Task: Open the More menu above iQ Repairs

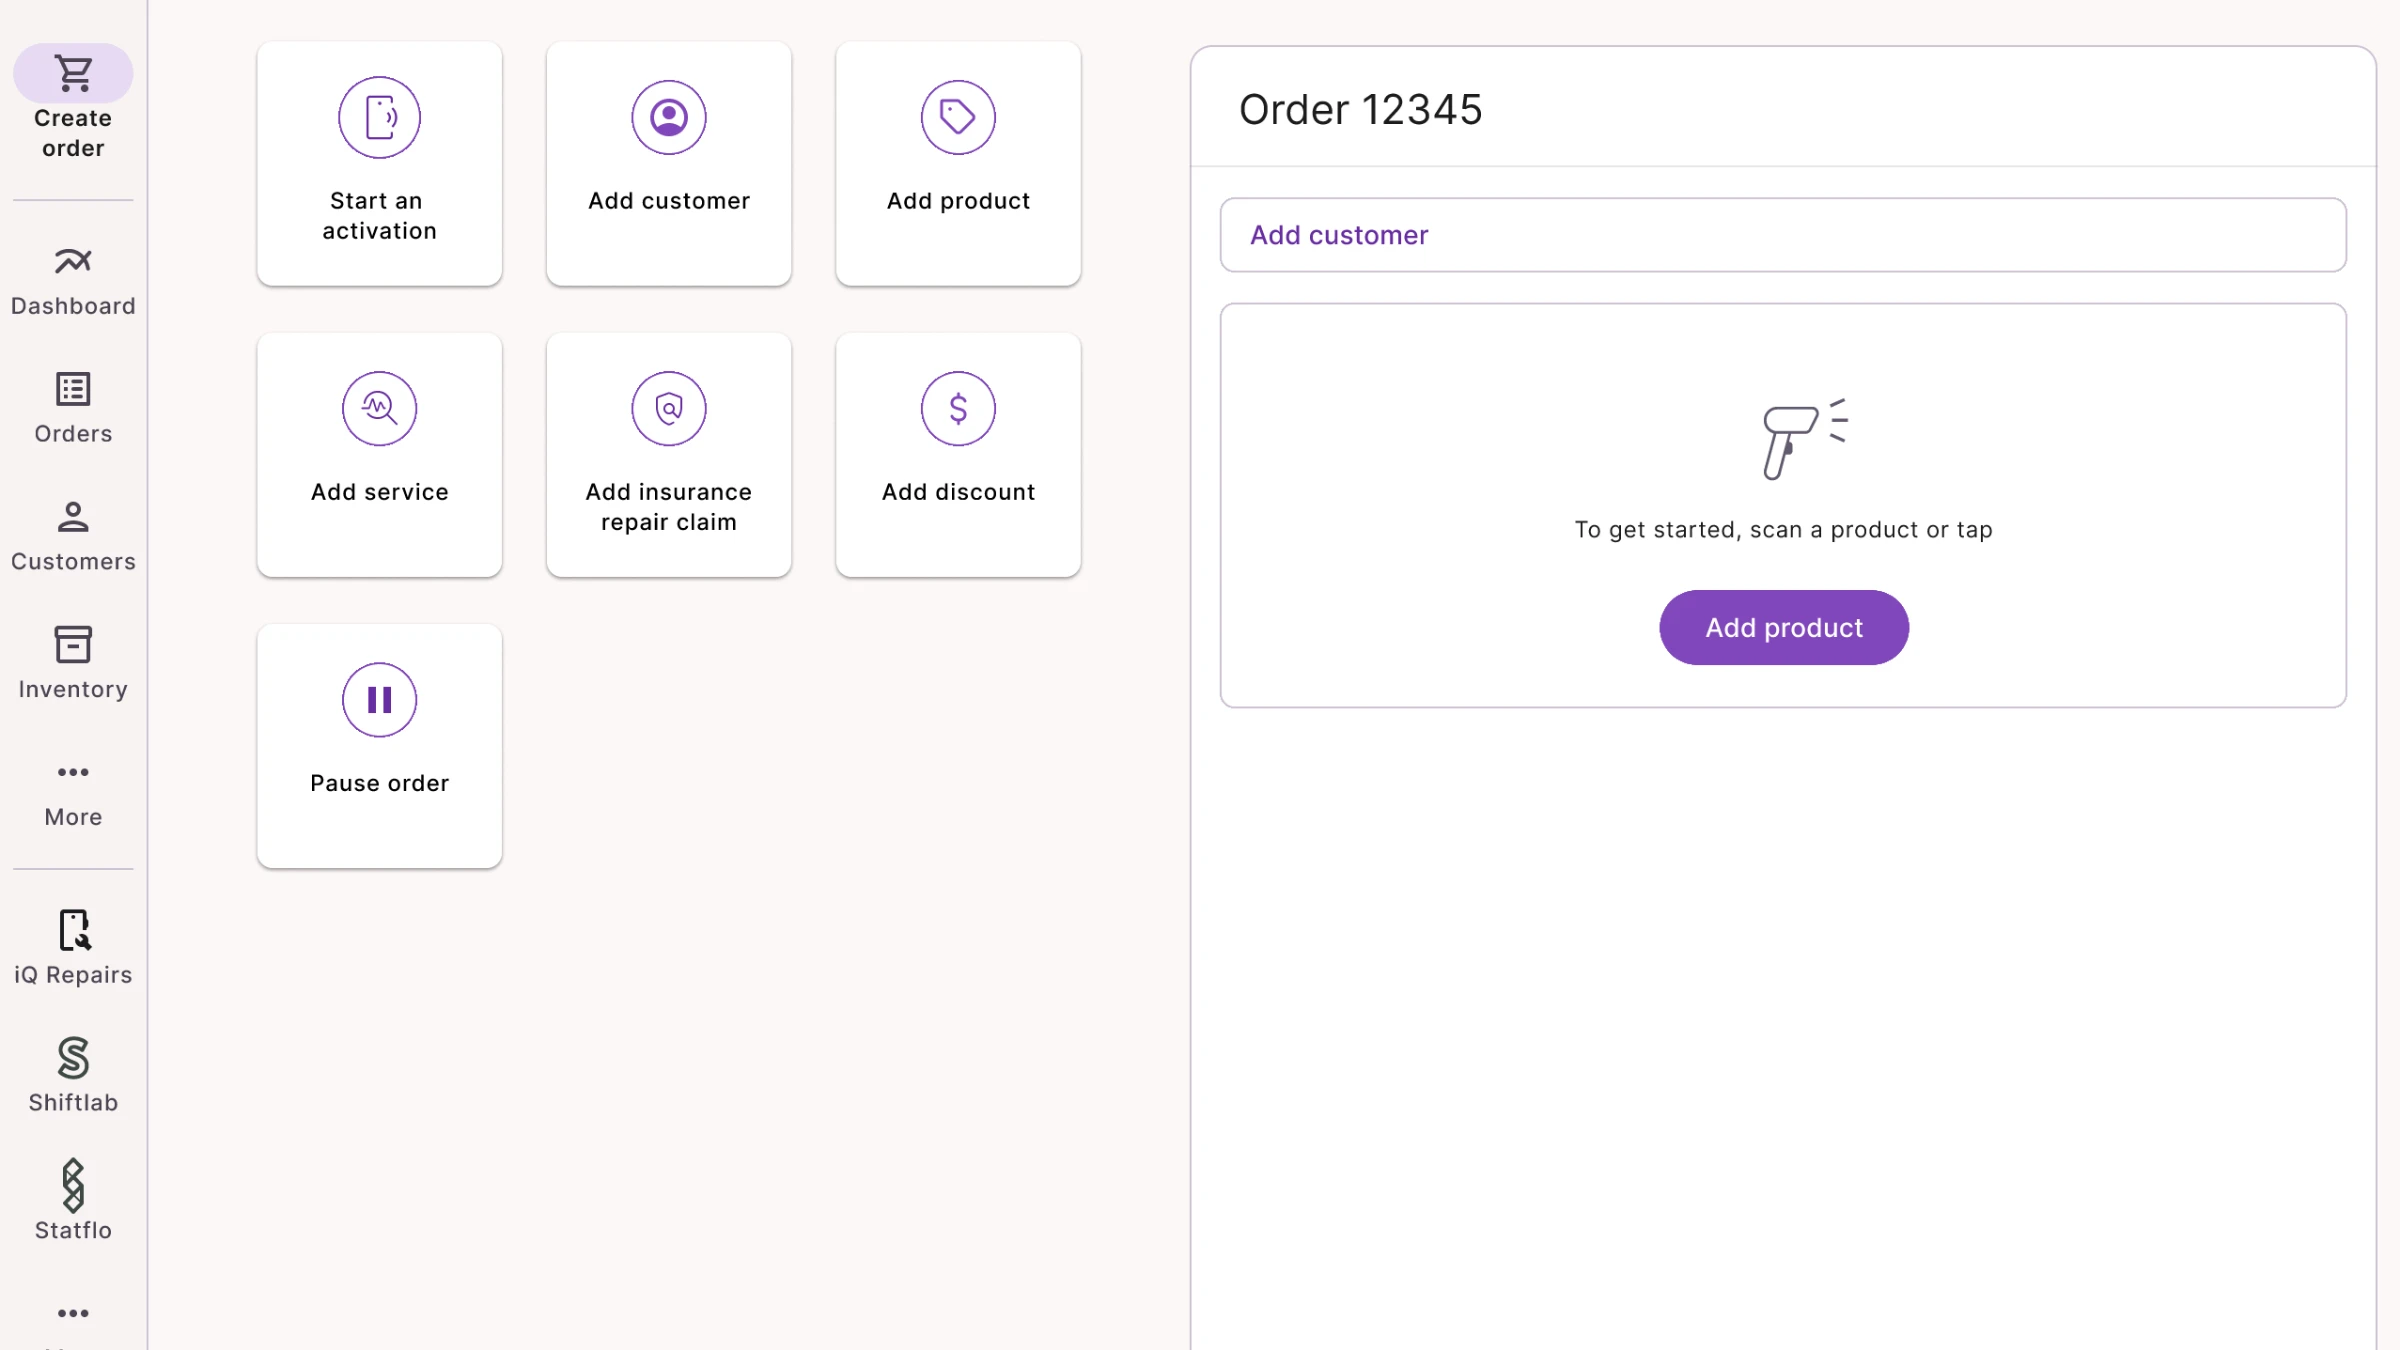Action: coord(73,794)
